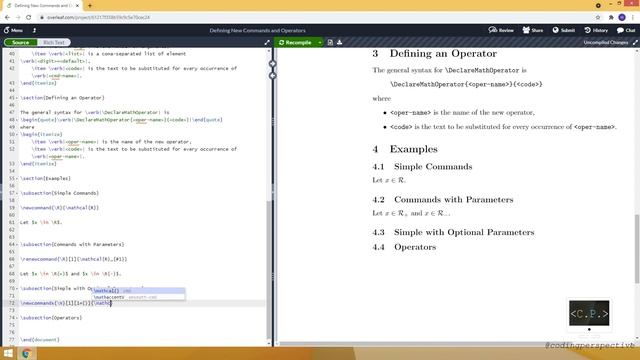The width and height of the screenshot is (640, 360).
Task: Collapse the fold at line 50 itemize
Action: [17, 134]
